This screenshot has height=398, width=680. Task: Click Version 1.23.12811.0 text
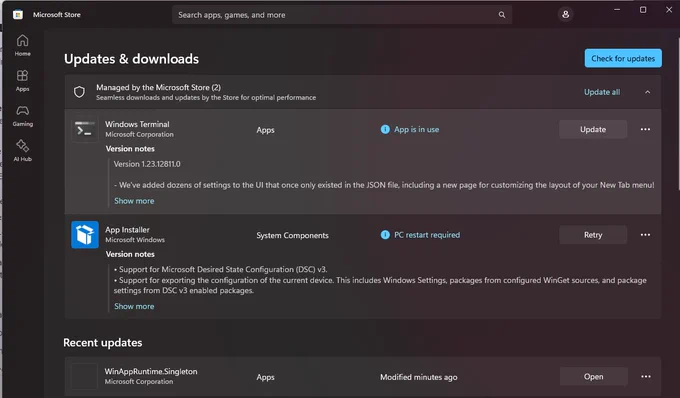[147, 164]
